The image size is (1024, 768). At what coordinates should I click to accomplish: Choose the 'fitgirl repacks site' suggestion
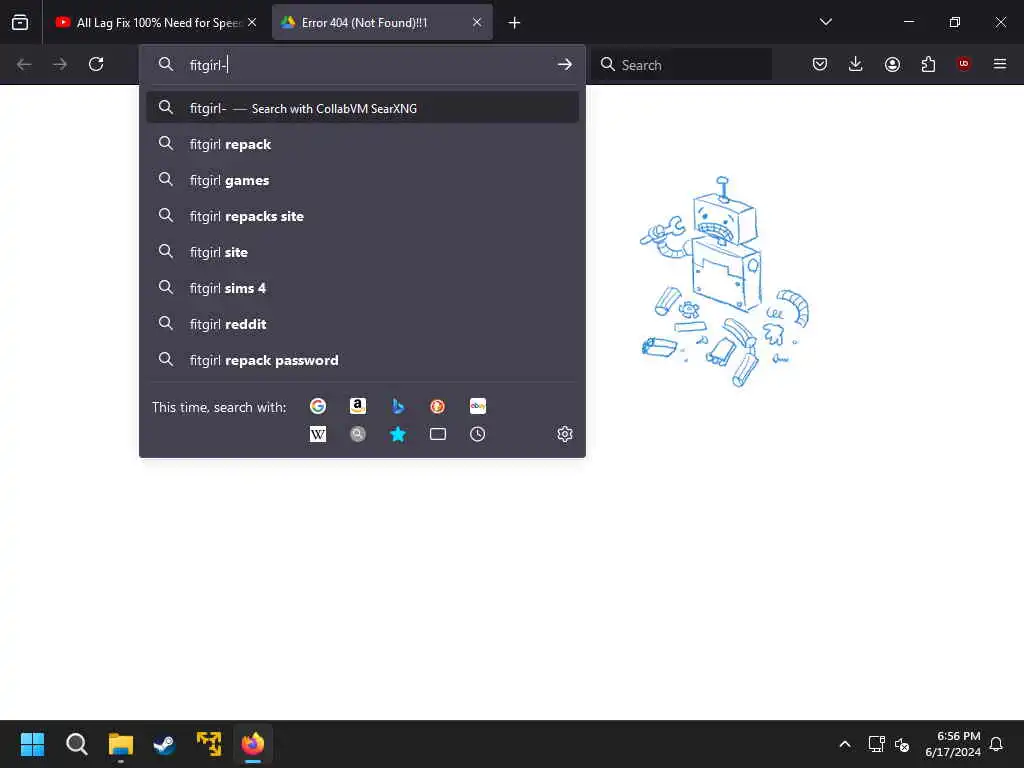362,216
